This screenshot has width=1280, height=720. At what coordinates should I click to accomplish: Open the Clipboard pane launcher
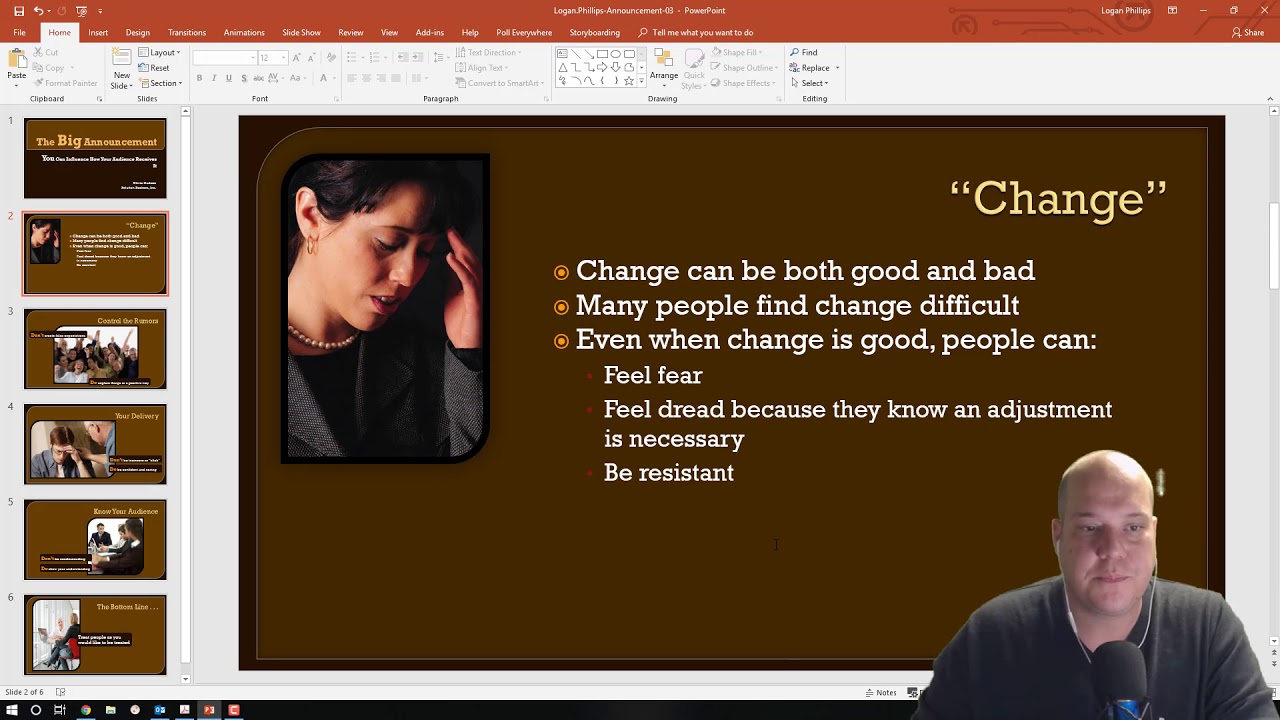click(x=99, y=99)
